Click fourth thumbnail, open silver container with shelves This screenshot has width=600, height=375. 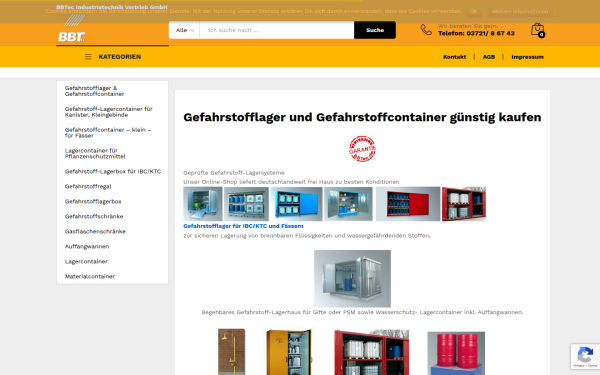click(348, 204)
